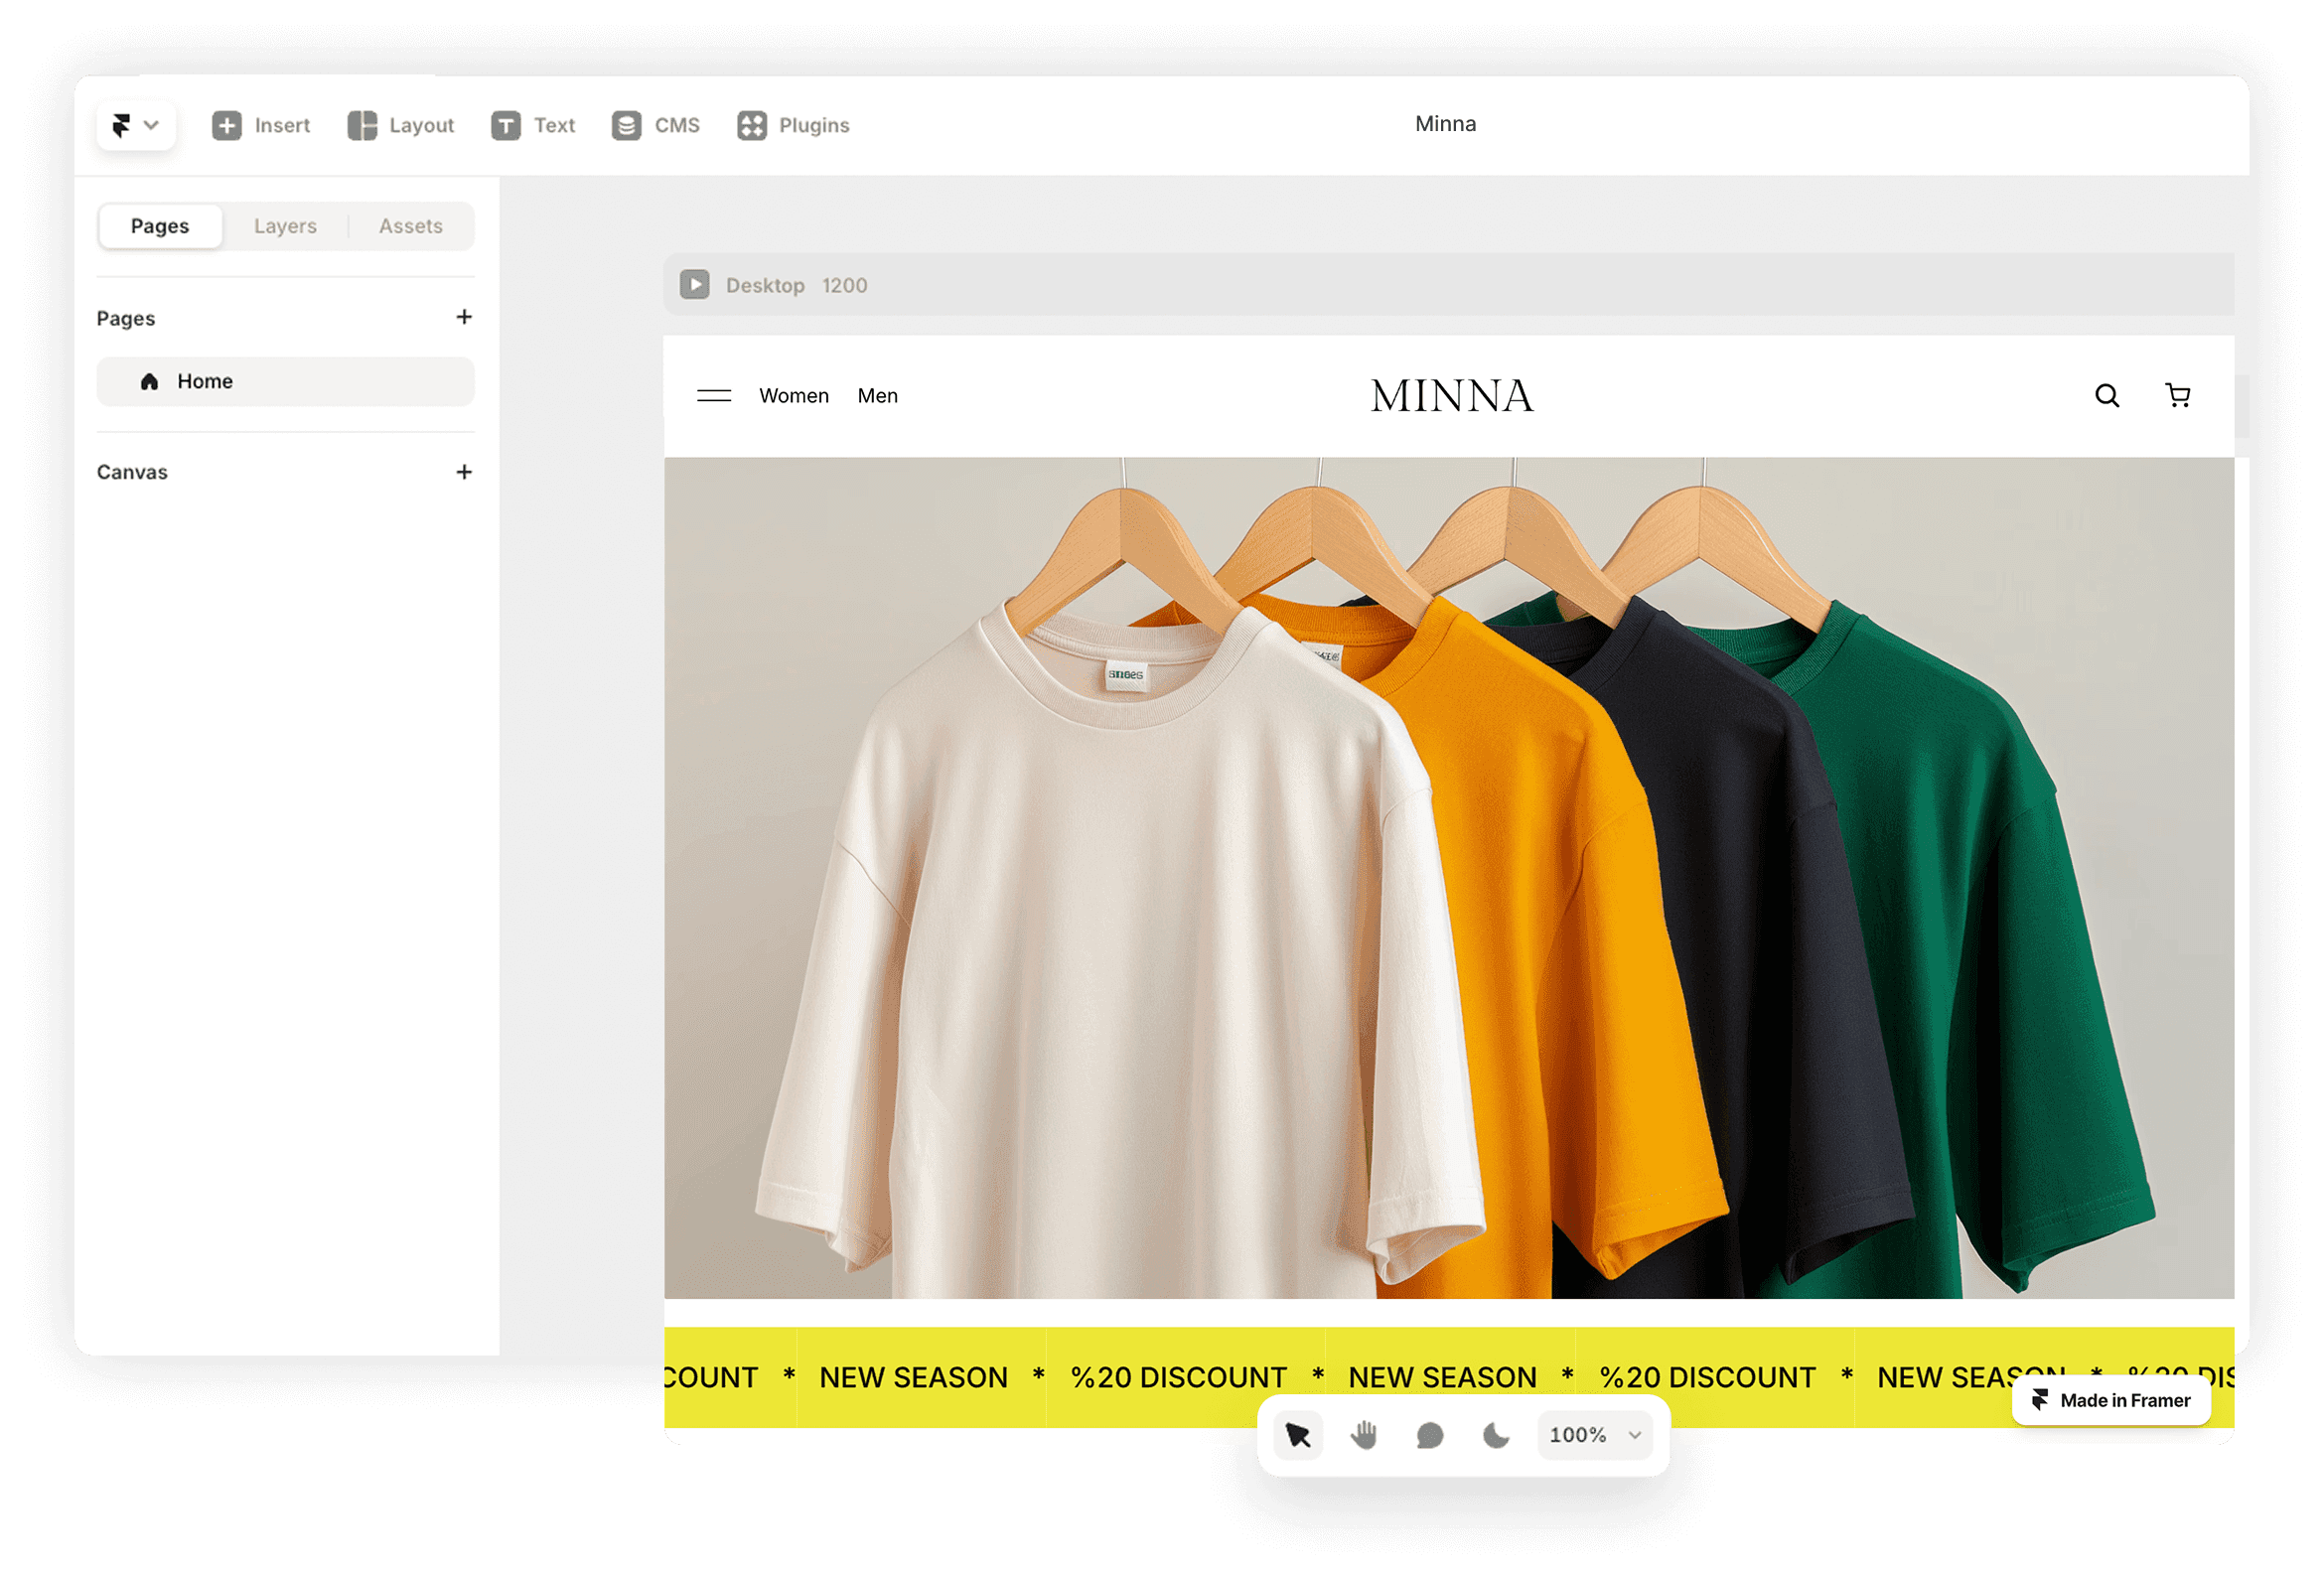Select the hero t-shirts image

pyautogui.click(x=1449, y=878)
